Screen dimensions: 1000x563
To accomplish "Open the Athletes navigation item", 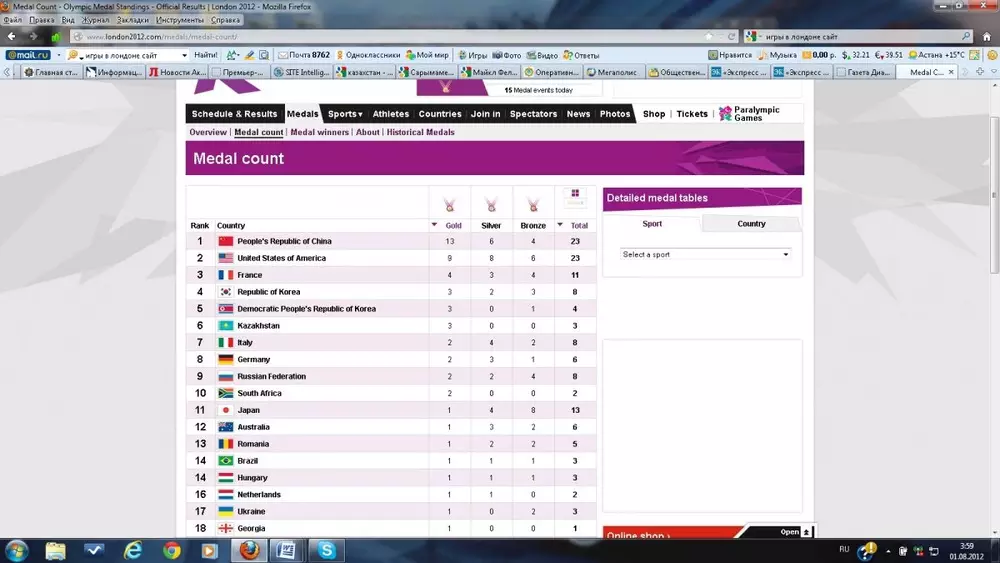I will tap(391, 114).
